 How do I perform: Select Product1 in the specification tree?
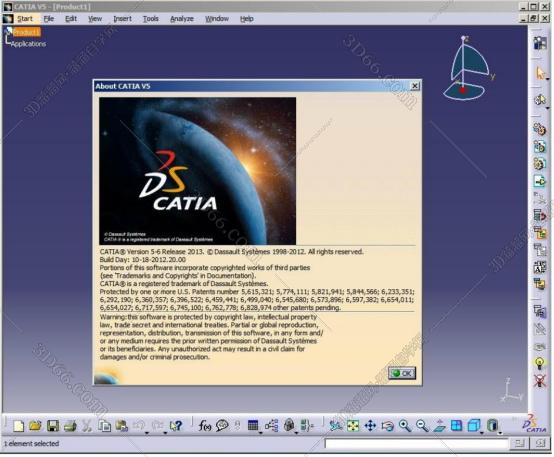(26, 32)
